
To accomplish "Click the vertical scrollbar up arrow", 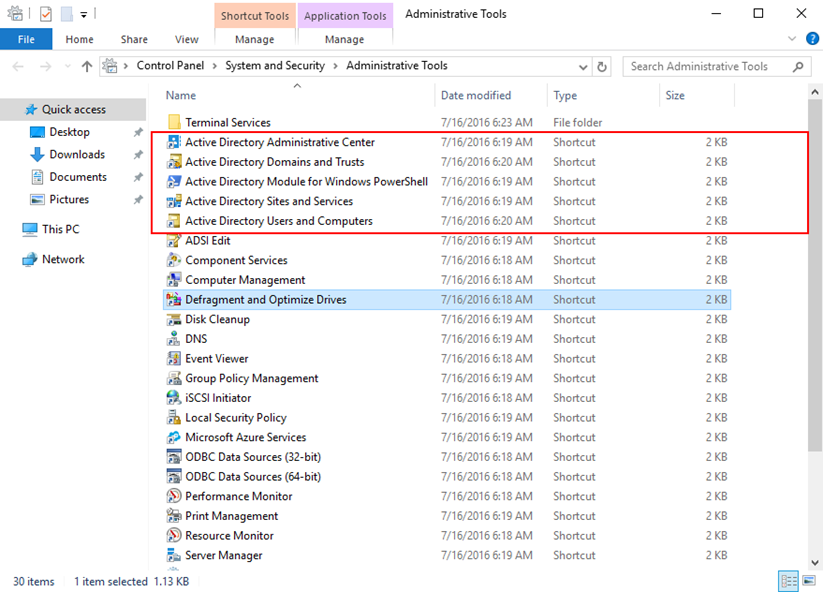I will tap(815, 92).
